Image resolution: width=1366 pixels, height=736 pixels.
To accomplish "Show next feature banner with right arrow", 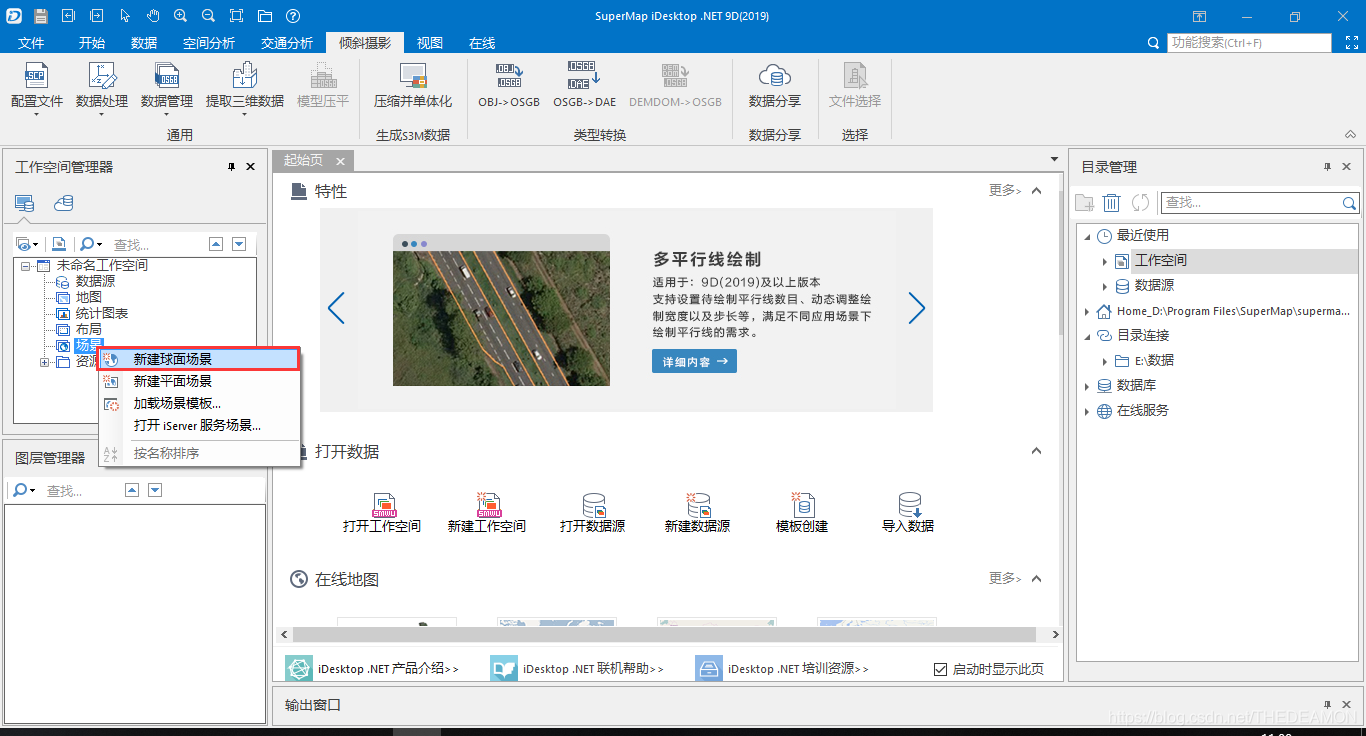I will click(x=917, y=309).
